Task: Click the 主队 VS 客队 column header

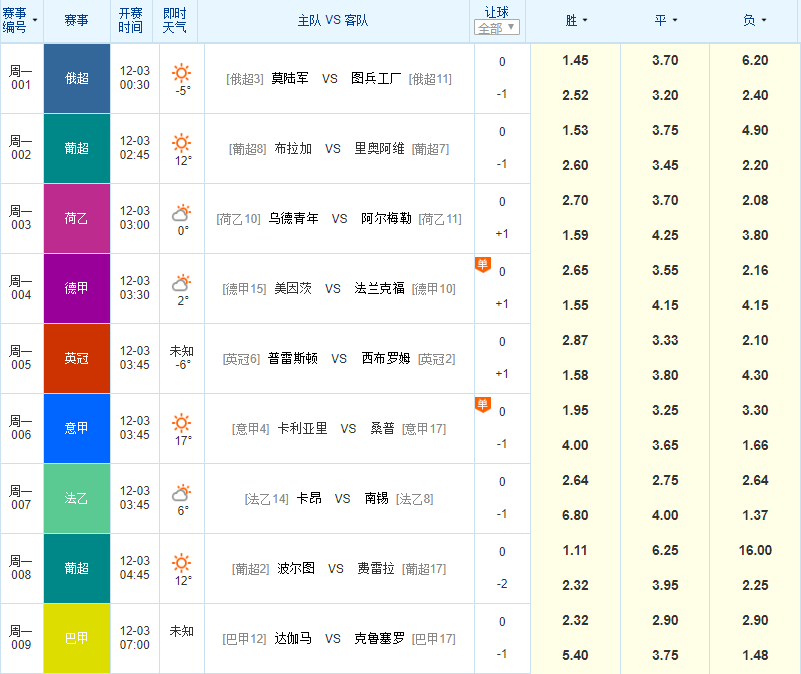Action: [333, 20]
